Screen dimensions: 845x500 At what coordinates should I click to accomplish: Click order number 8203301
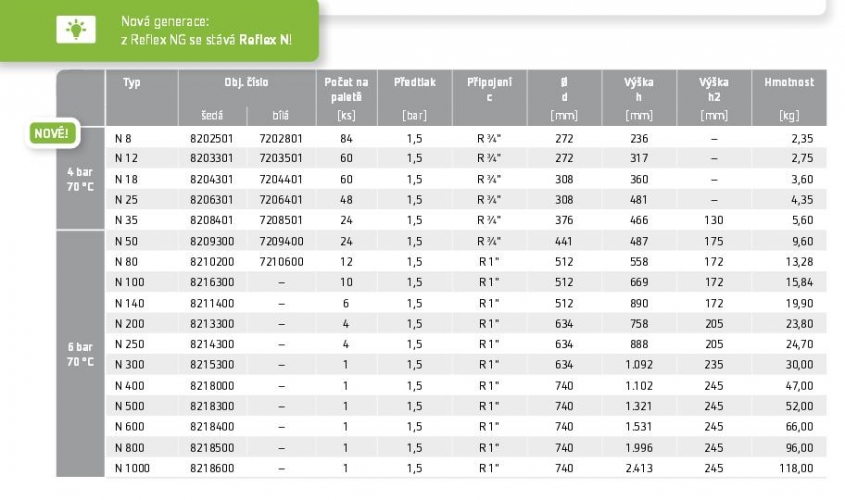click(x=212, y=158)
